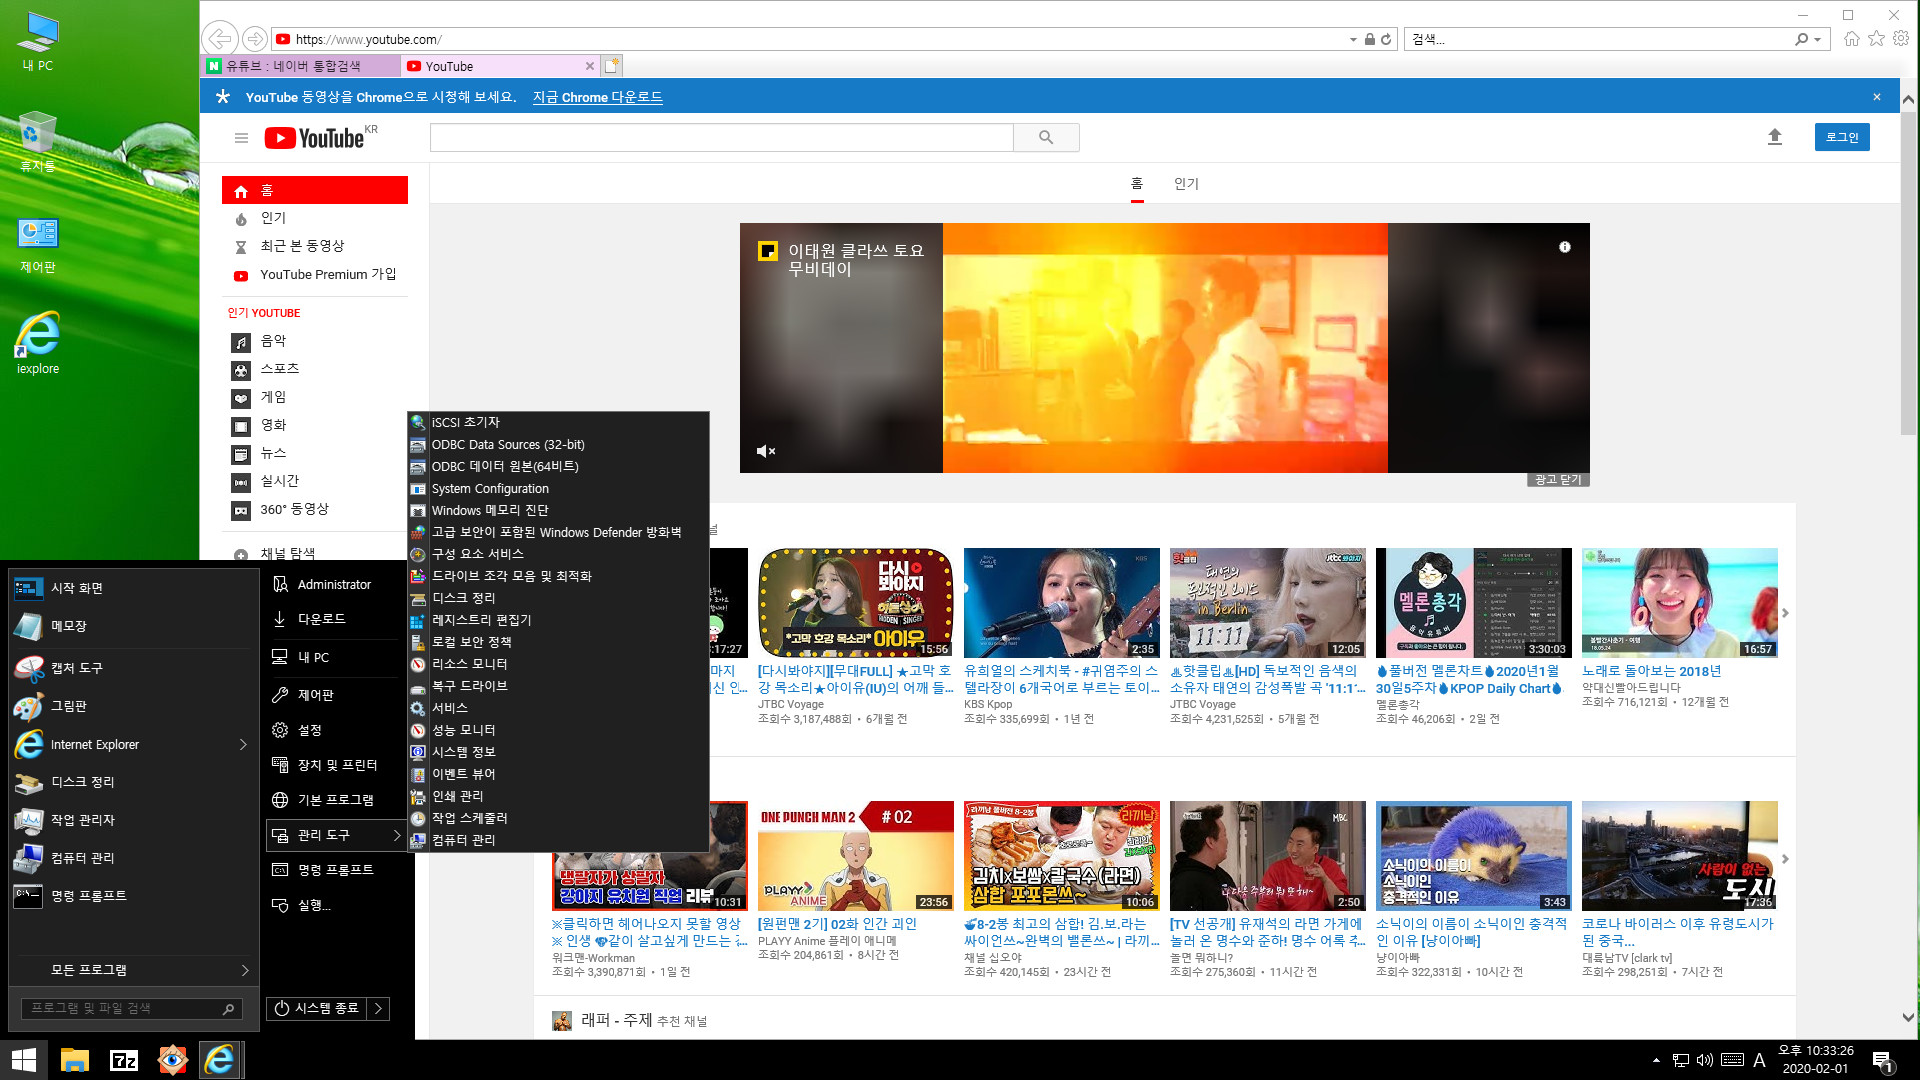
Task: Click the browser back arrow button
Action: click(x=219, y=39)
